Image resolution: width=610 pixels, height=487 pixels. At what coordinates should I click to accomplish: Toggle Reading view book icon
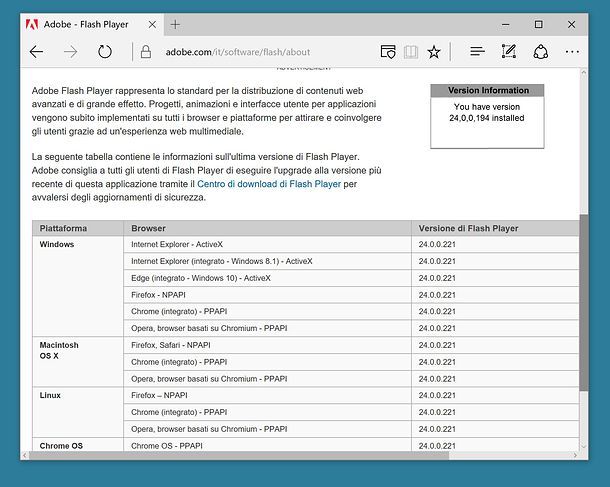pyautogui.click(x=411, y=52)
